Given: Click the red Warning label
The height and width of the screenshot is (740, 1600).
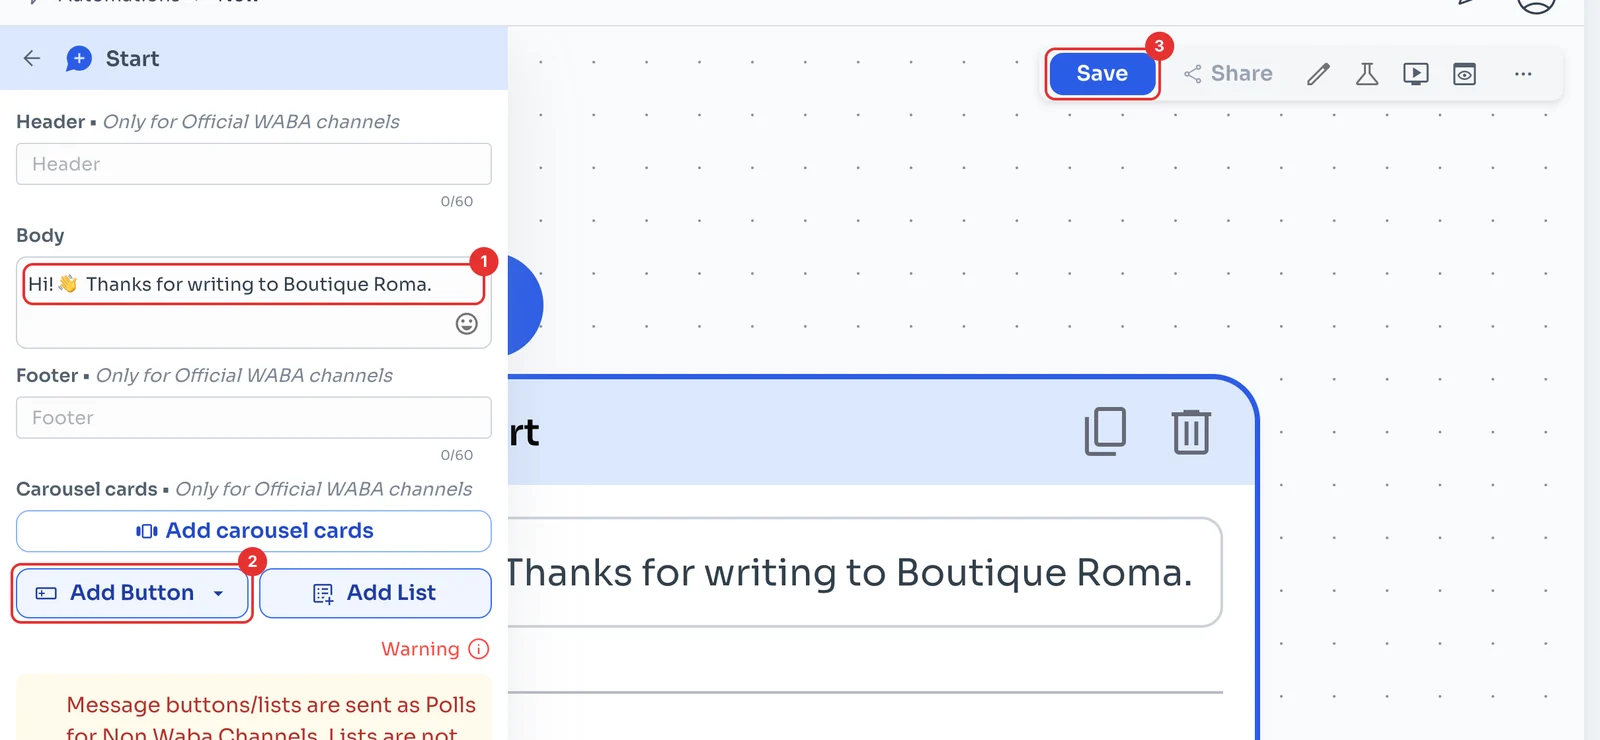Looking at the screenshot, I should 420,649.
